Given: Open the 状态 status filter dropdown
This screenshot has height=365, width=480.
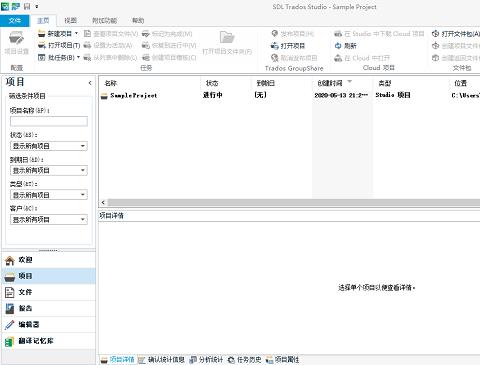Looking at the screenshot, I should (x=83, y=146).
